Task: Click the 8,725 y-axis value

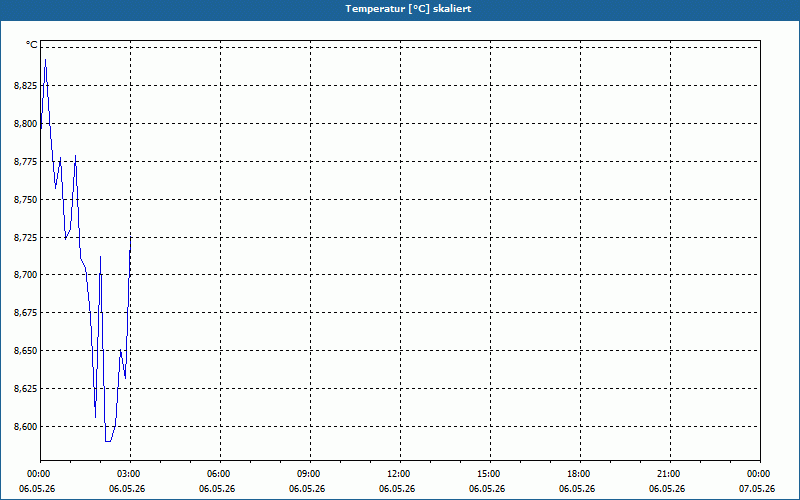Action: tap(26, 237)
